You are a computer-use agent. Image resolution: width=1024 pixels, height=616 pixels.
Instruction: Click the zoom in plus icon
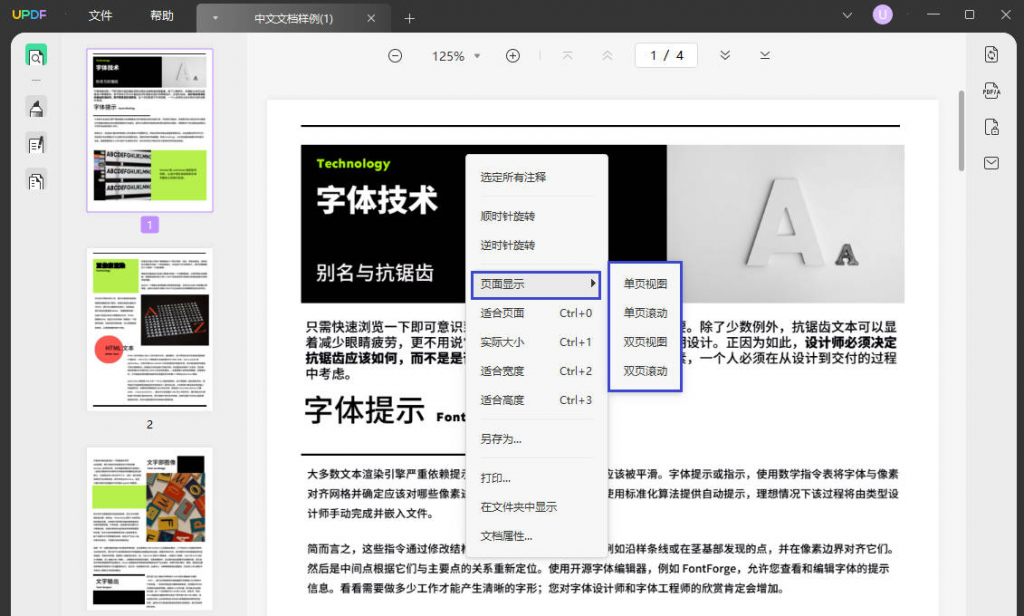[x=513, y=56]
